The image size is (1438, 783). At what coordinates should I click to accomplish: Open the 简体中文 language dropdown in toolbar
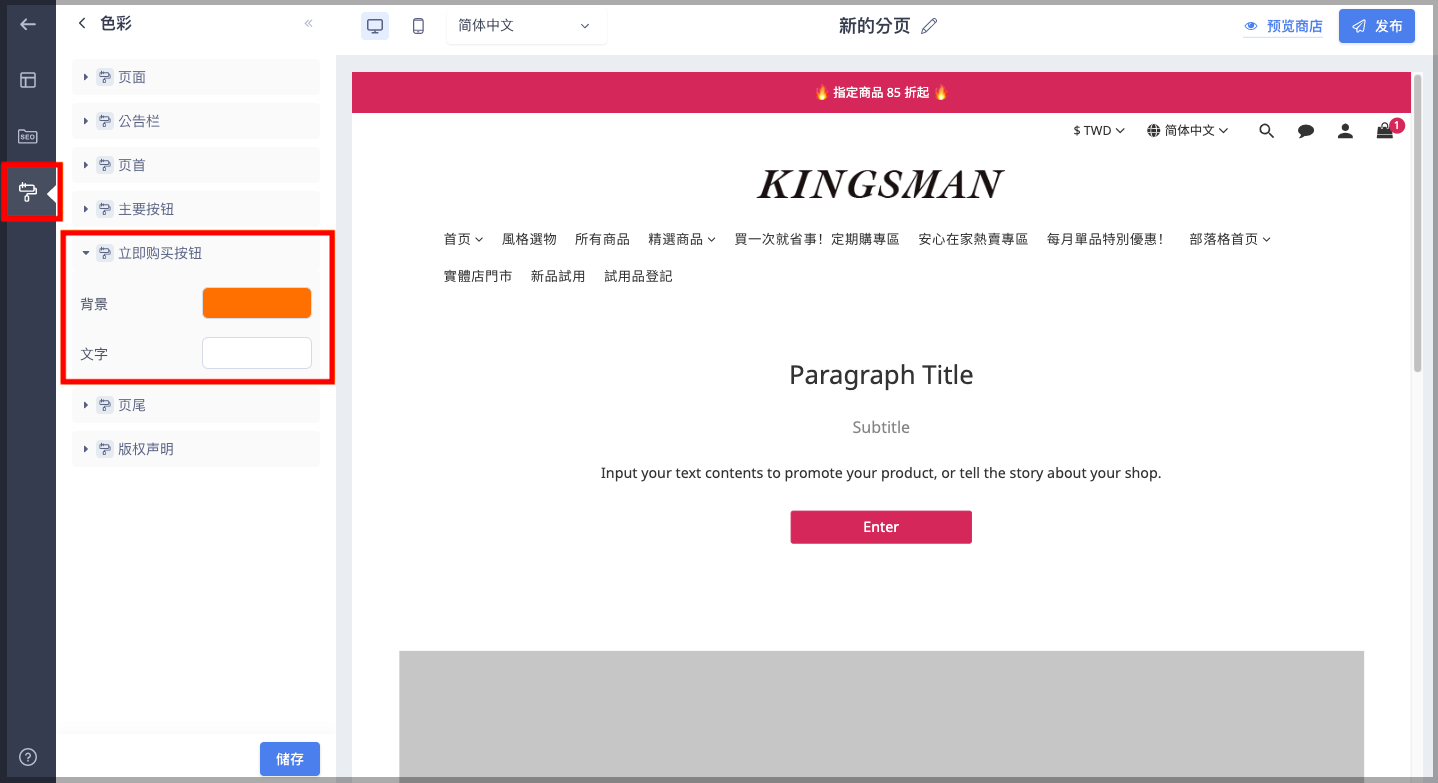coord(526,26)
